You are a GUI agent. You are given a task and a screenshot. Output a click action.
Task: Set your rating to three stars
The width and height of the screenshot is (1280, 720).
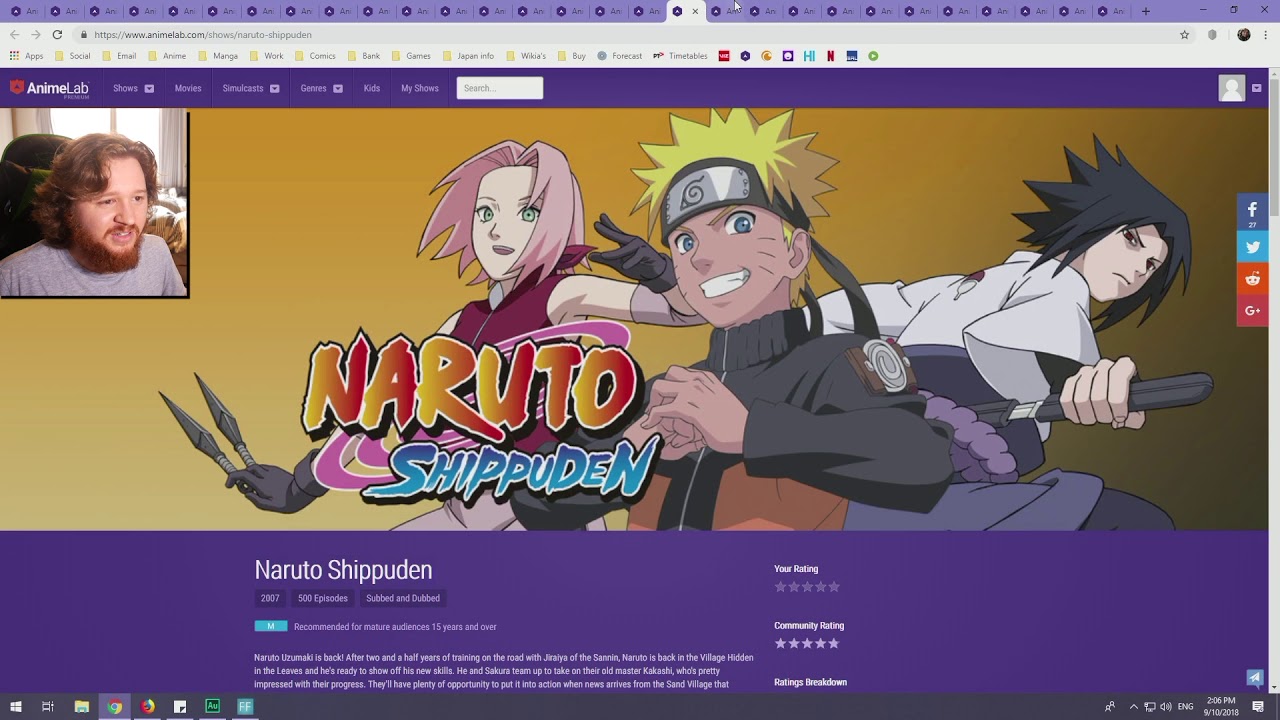click(807, 587)
